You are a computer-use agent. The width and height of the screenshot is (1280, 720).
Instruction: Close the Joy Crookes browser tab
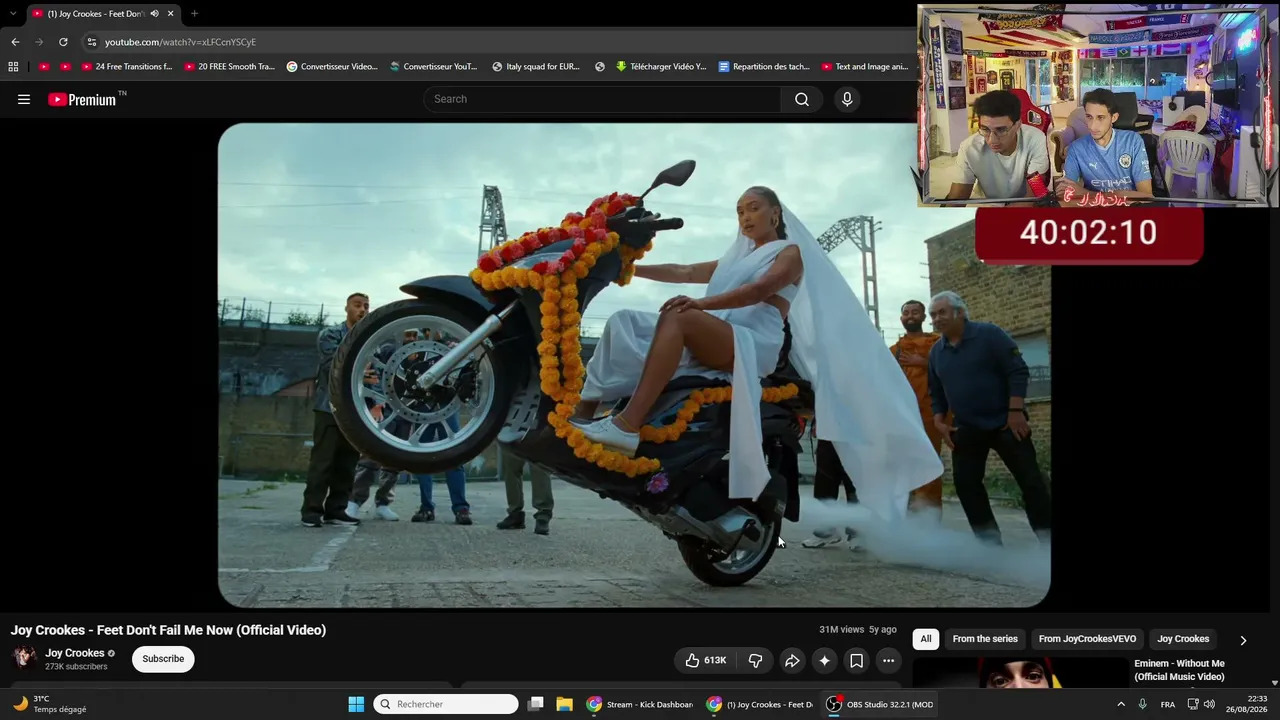(171, 14)
